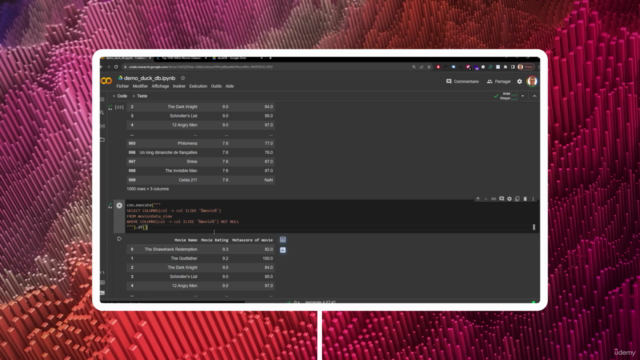The width and height of the screenshot is (640, 360).
Task: Open find and replace in sidebar
Action: click(x=102, y=113)
